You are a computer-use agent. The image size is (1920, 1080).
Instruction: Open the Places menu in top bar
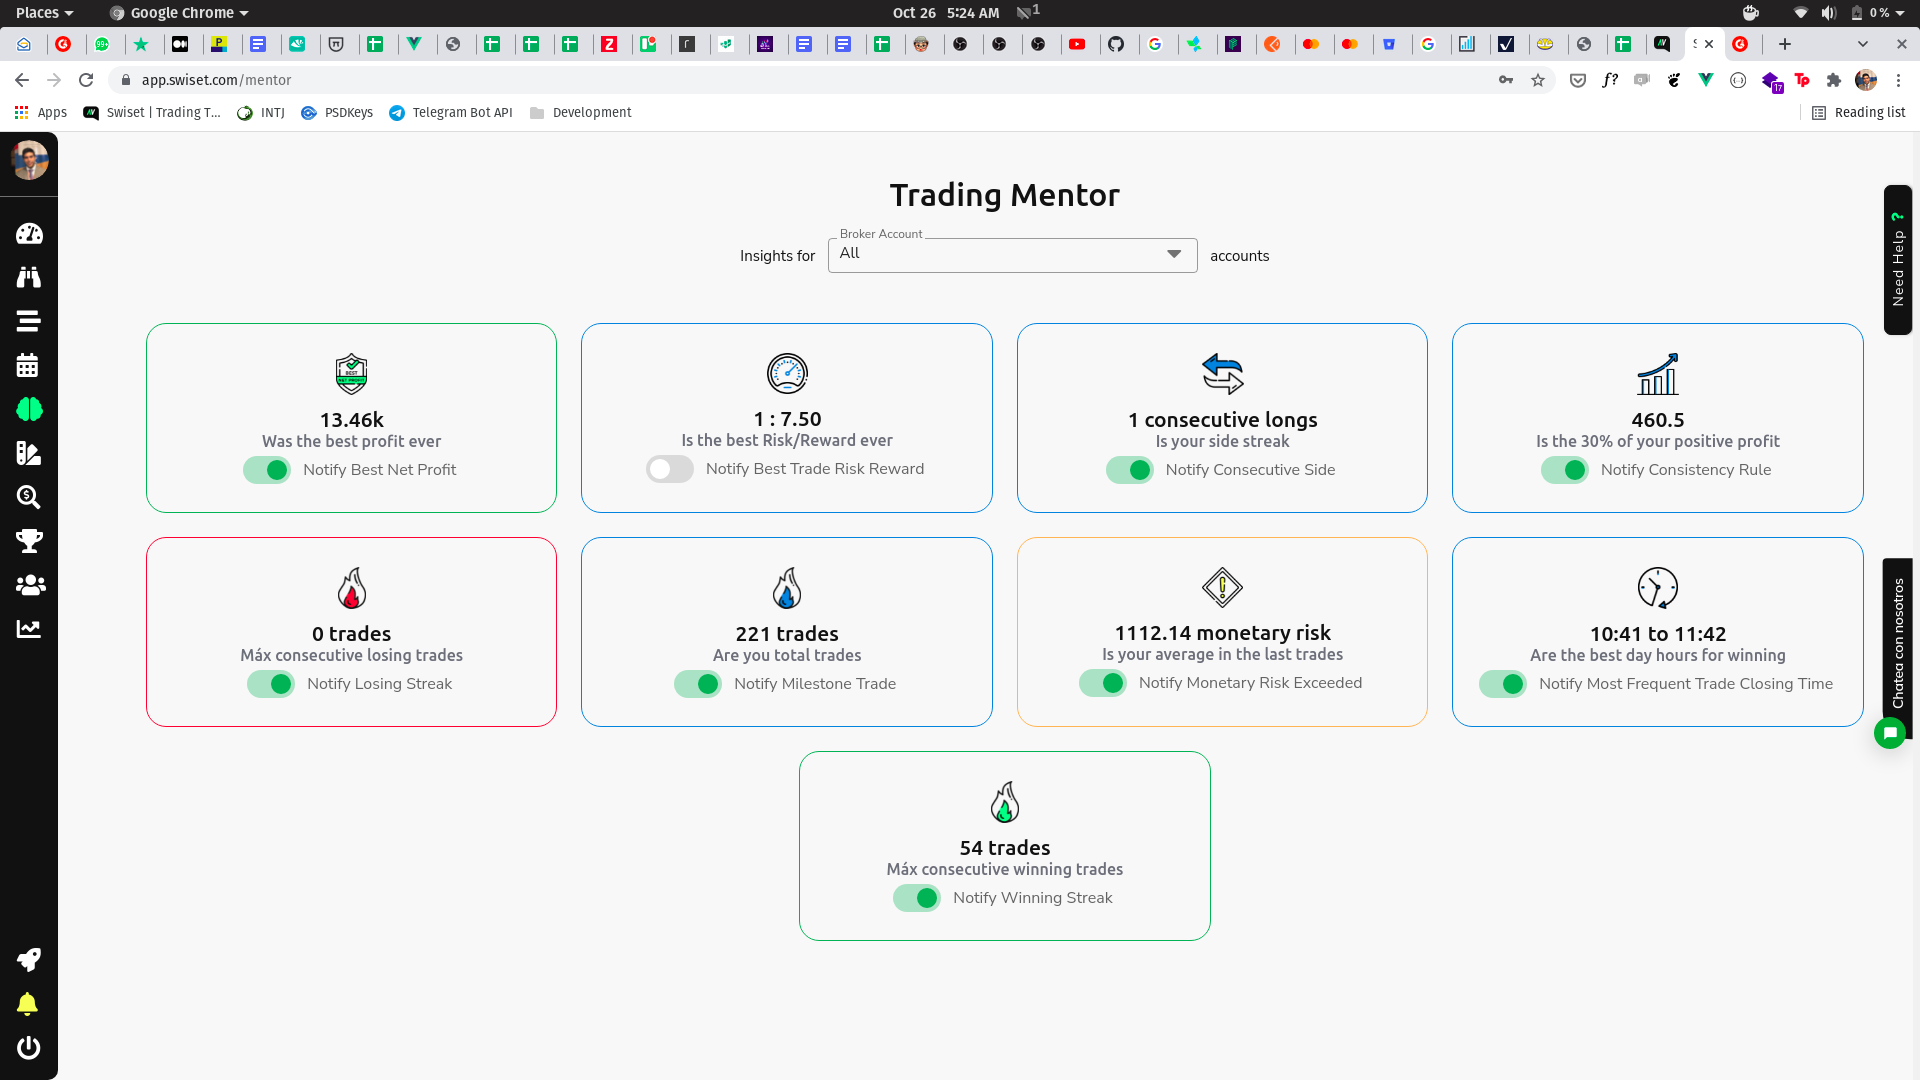coord(44,13)
